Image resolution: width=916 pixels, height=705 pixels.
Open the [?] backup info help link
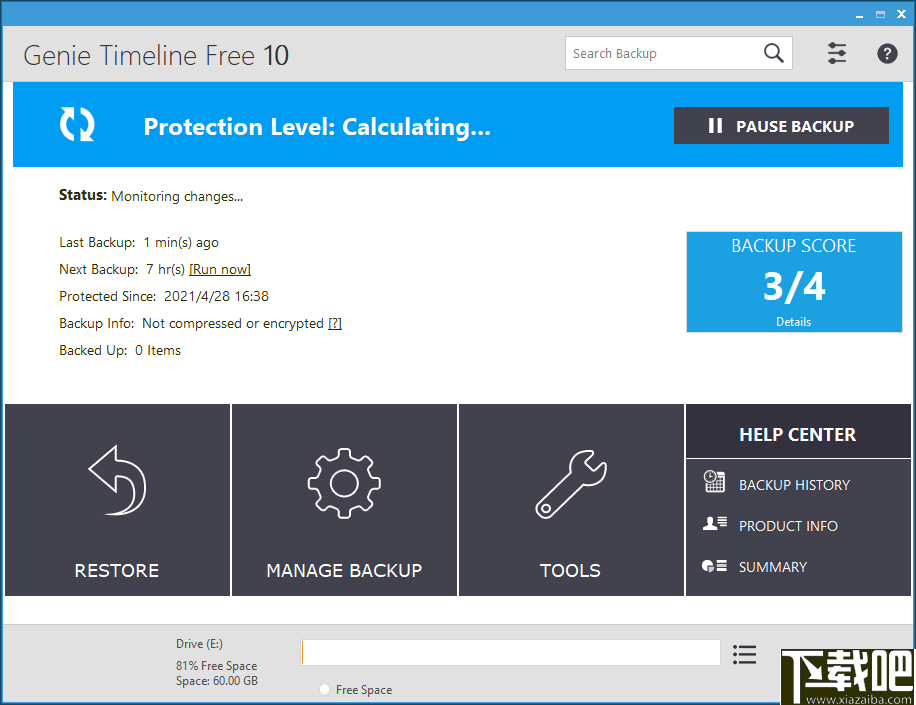pyautogui.click(x=335, y=324)
